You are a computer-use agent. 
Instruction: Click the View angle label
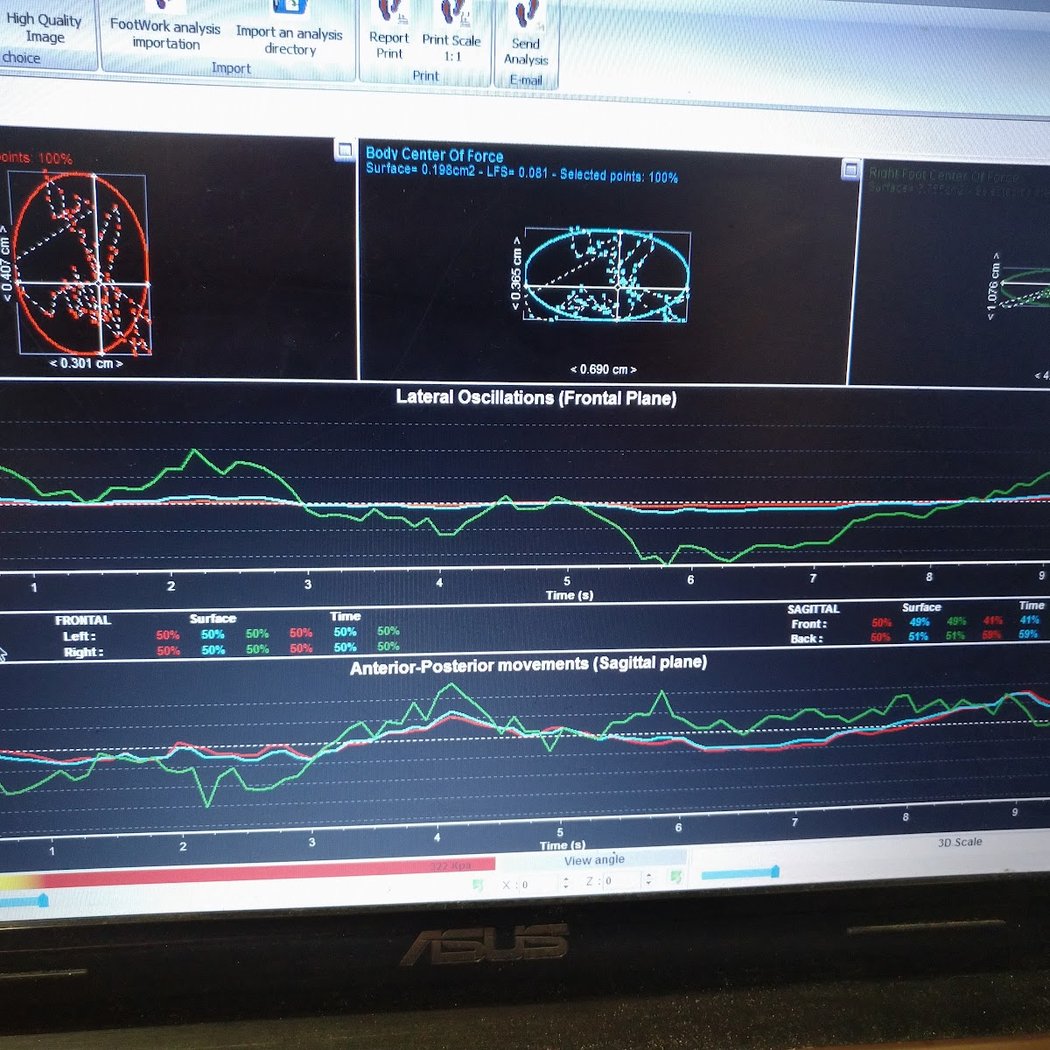pos(594,860)
